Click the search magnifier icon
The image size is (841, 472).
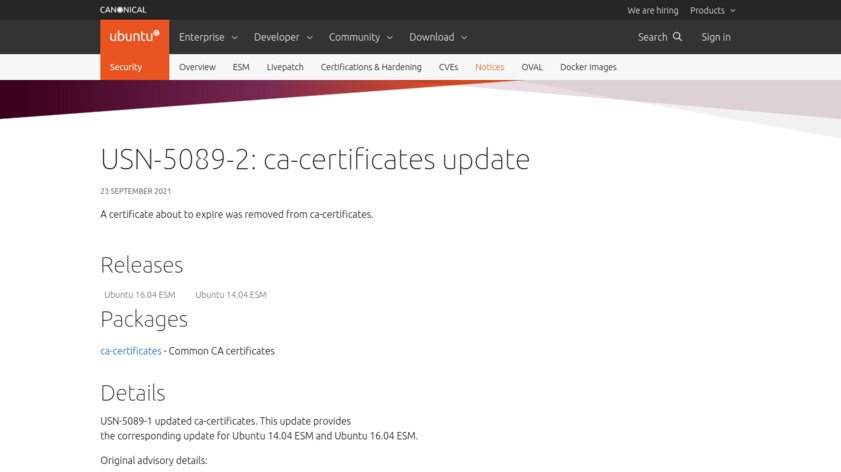(x=677, y=36)
